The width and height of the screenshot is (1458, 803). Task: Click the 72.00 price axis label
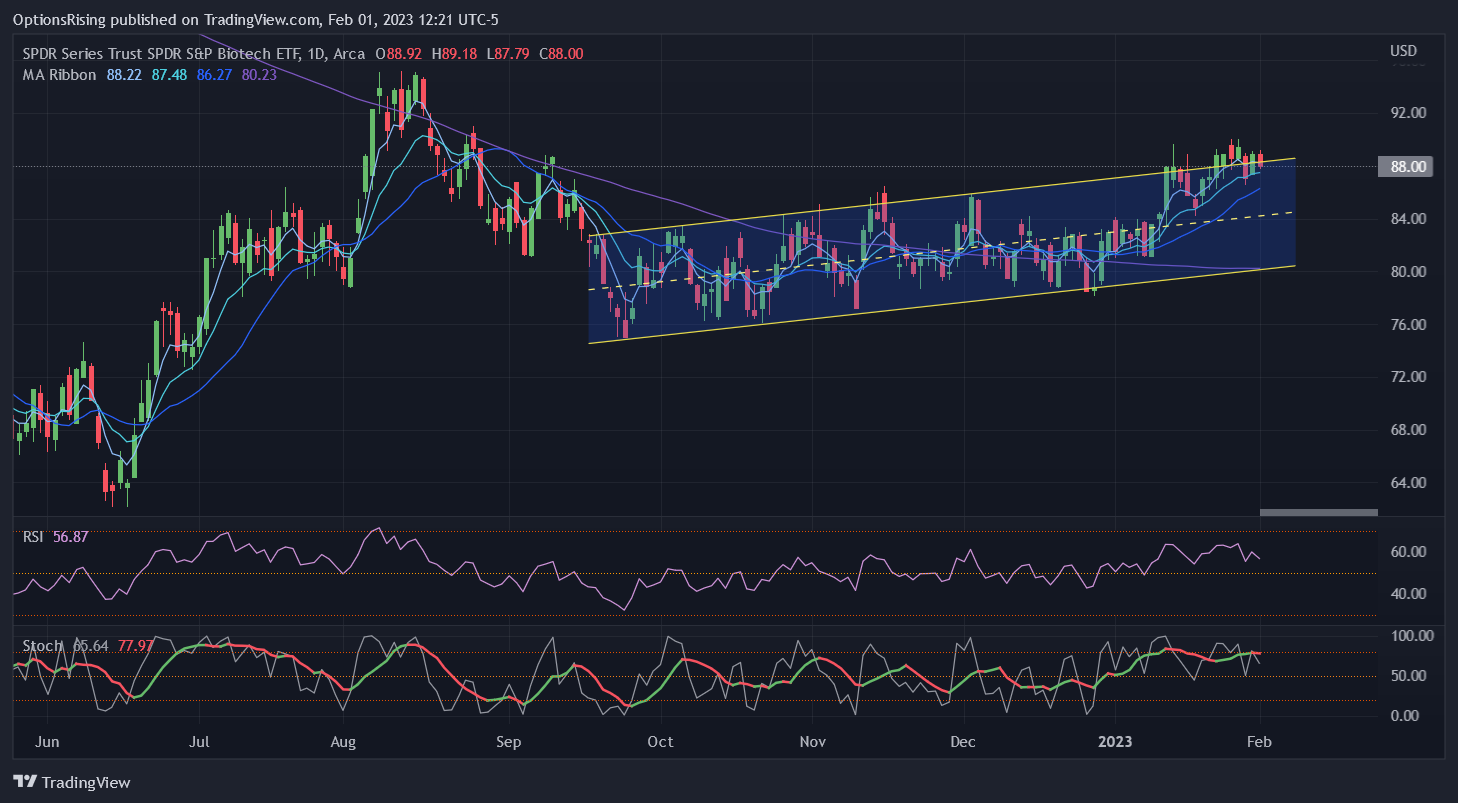[x=1406, y=377]
